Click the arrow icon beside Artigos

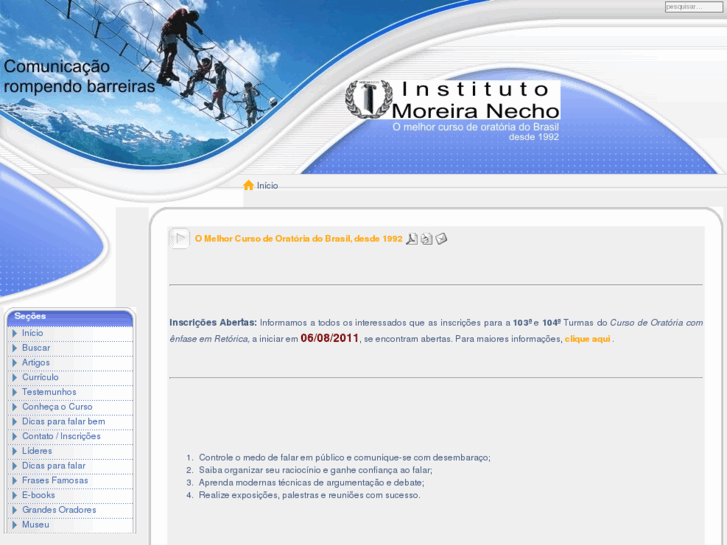click(x=14, y=363)
